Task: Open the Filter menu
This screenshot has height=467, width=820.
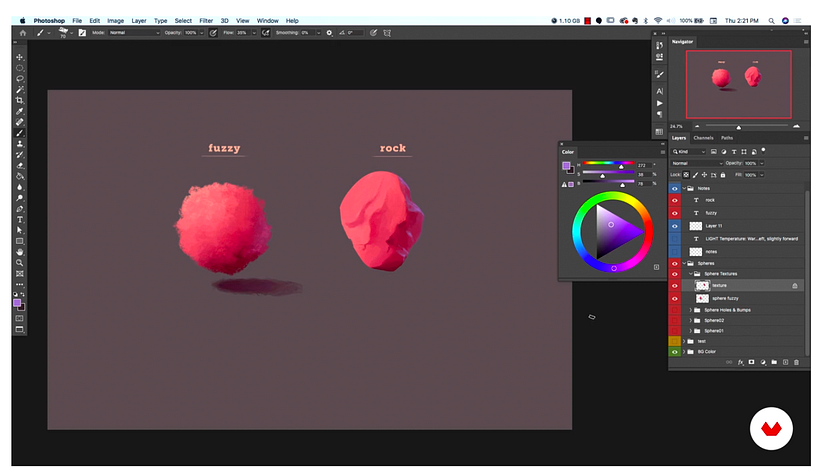Action: click(206, 21)
